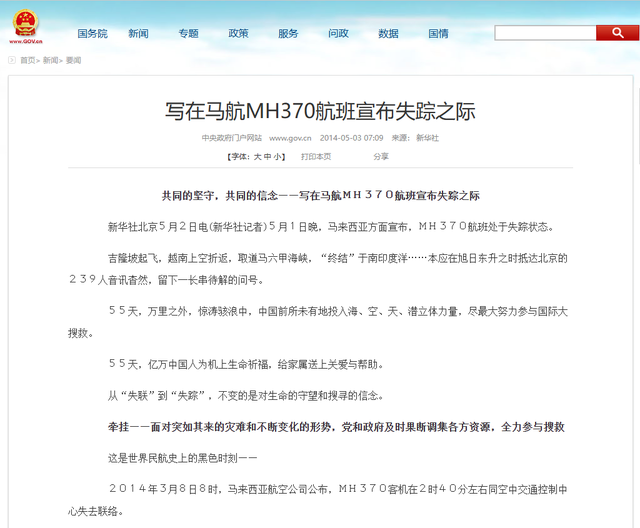Click the article title 写在马航MH370航班宣布失踪之际

(320, 111)
